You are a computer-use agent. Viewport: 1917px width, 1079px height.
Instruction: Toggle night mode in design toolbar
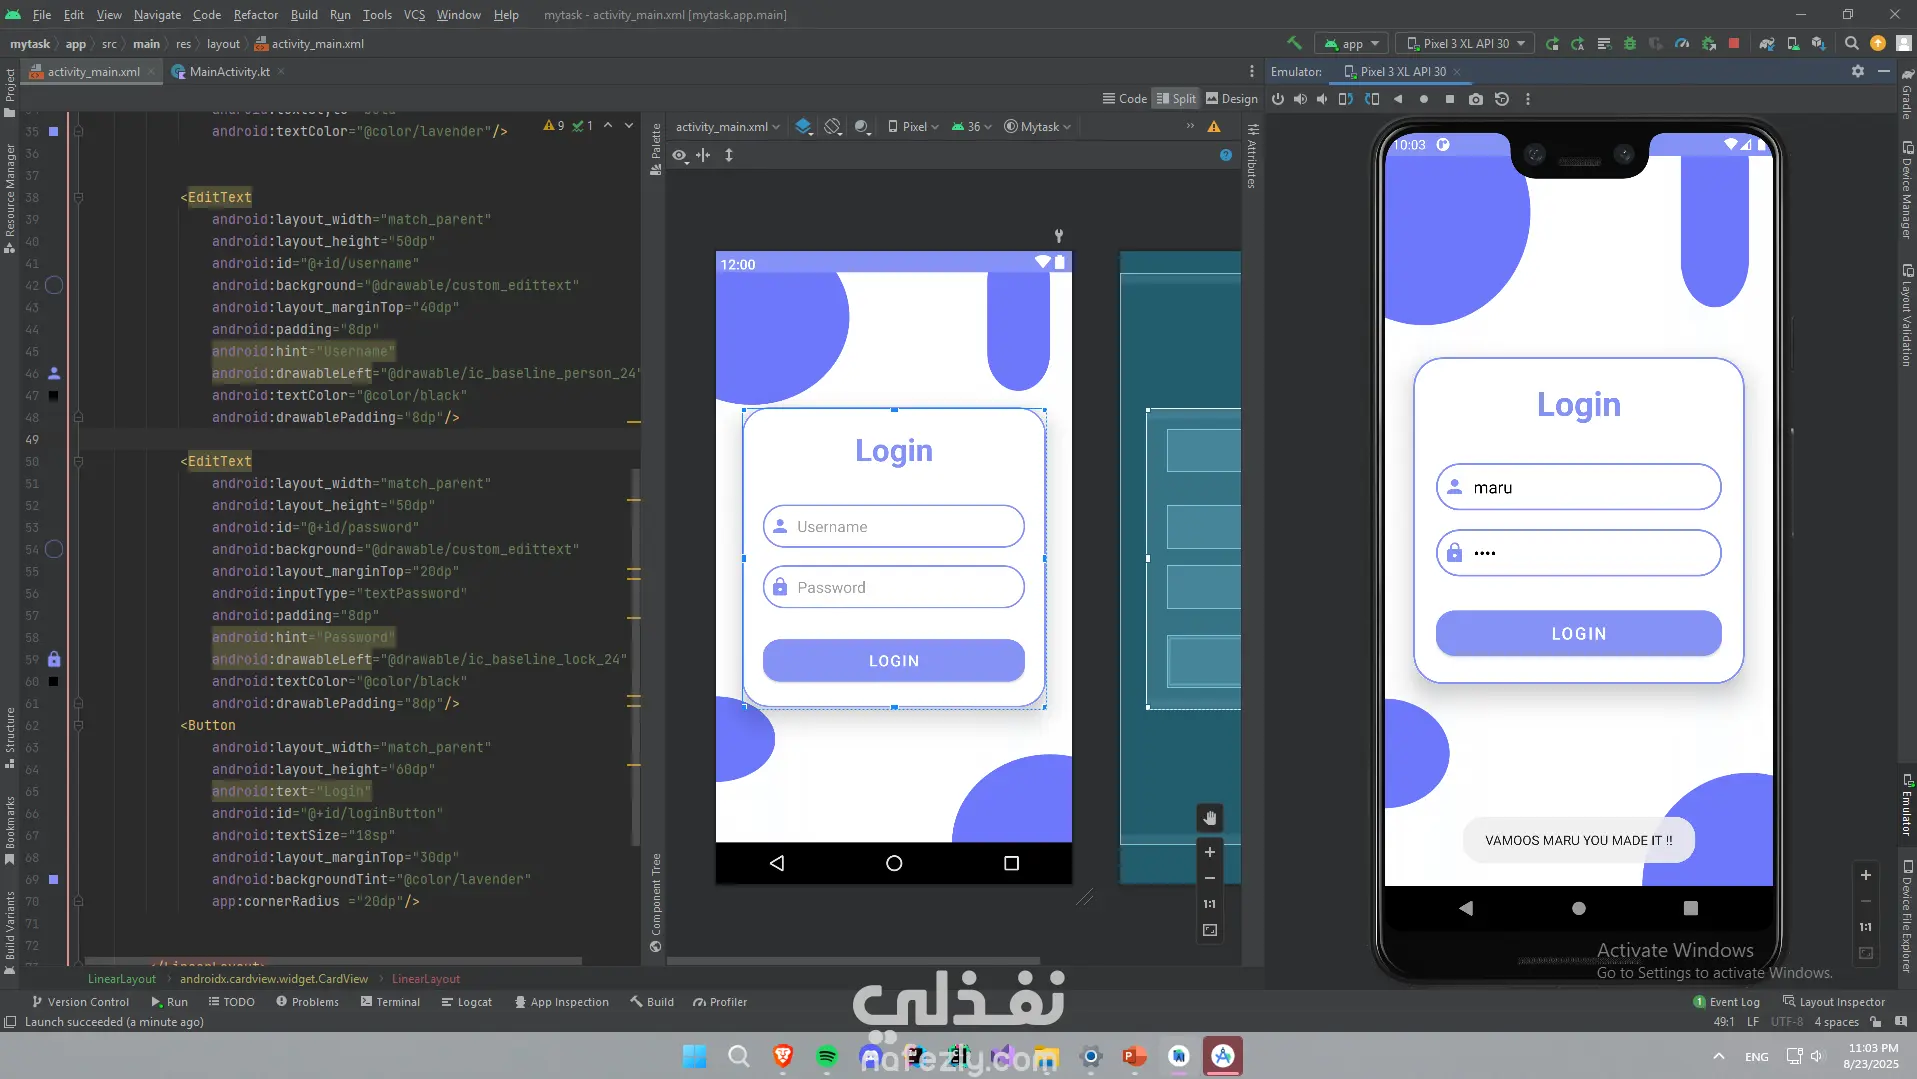pyautogui.click(x=862, y=127)
